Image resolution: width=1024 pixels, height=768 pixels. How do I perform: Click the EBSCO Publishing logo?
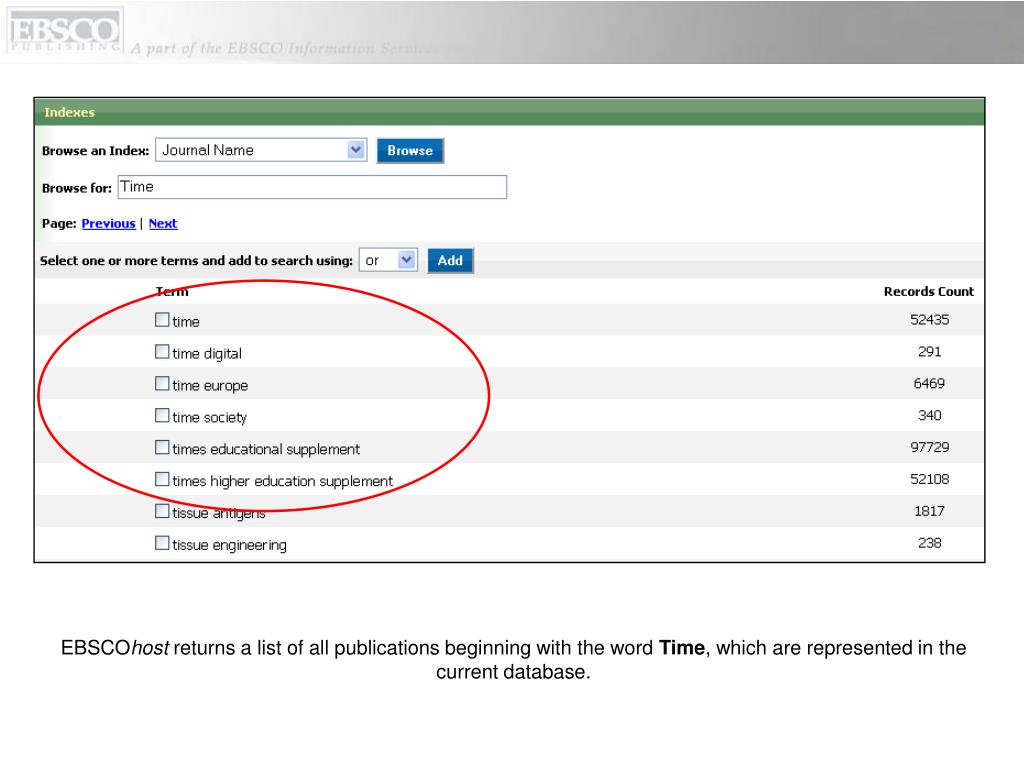pyautogui.click(x=63, y=31)
